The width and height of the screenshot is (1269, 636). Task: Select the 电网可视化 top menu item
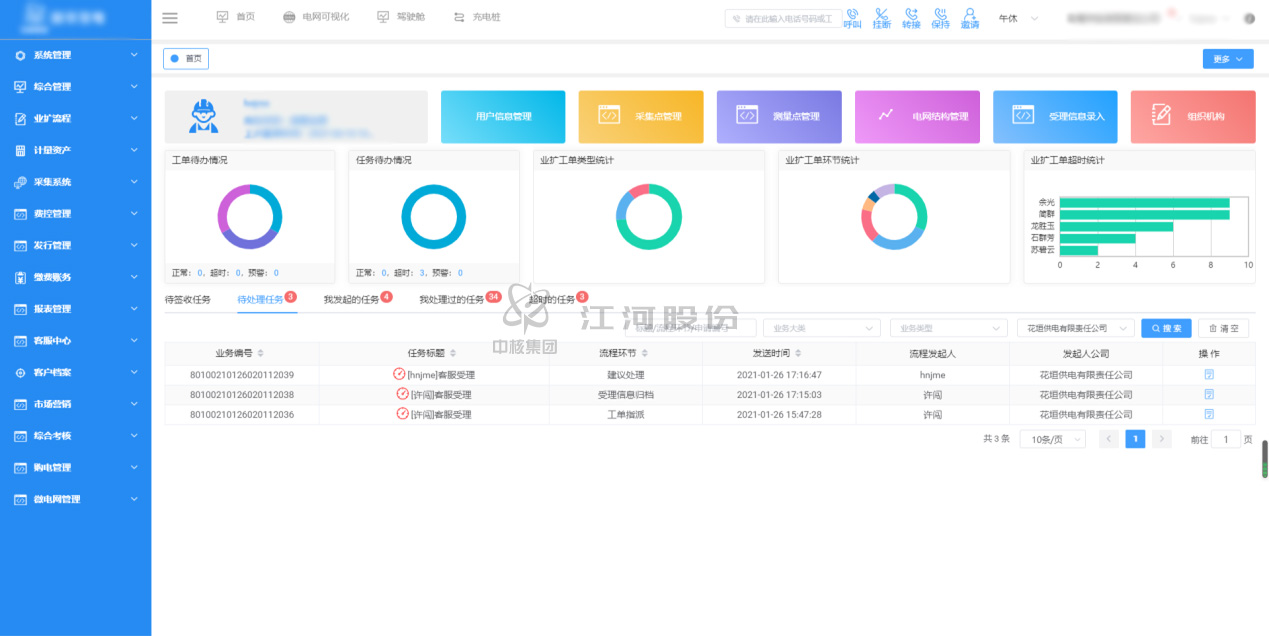pyautogui.click(x=316, y=17)
